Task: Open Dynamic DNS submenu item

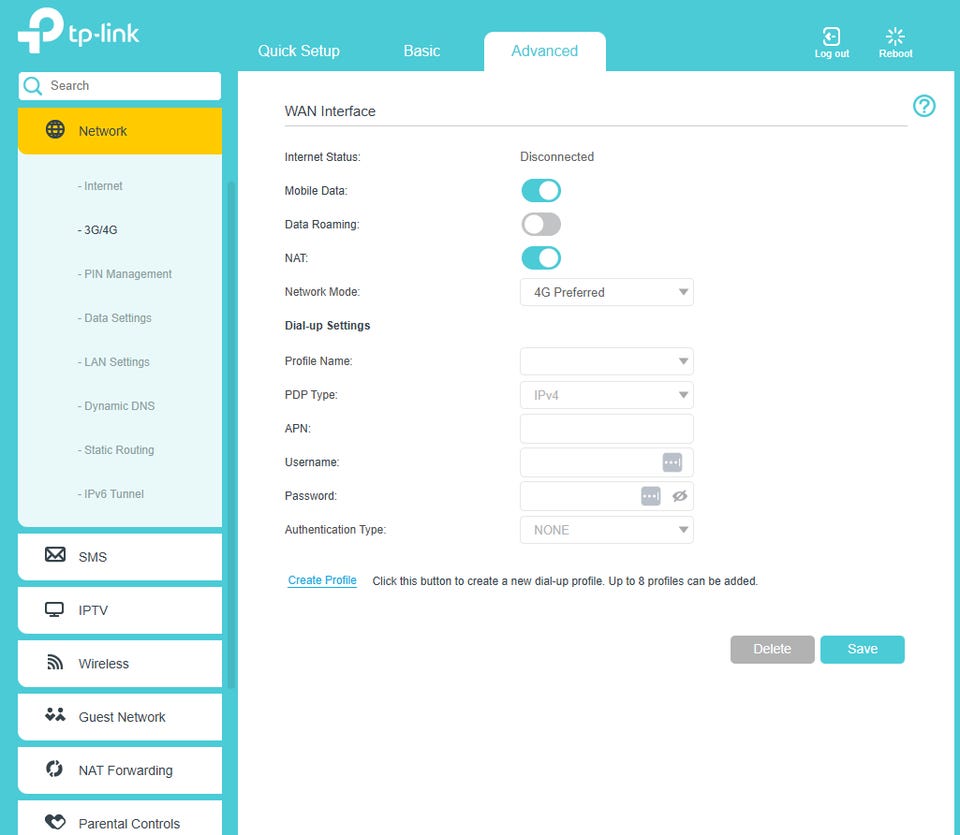Action: click(x=116, y=406)
